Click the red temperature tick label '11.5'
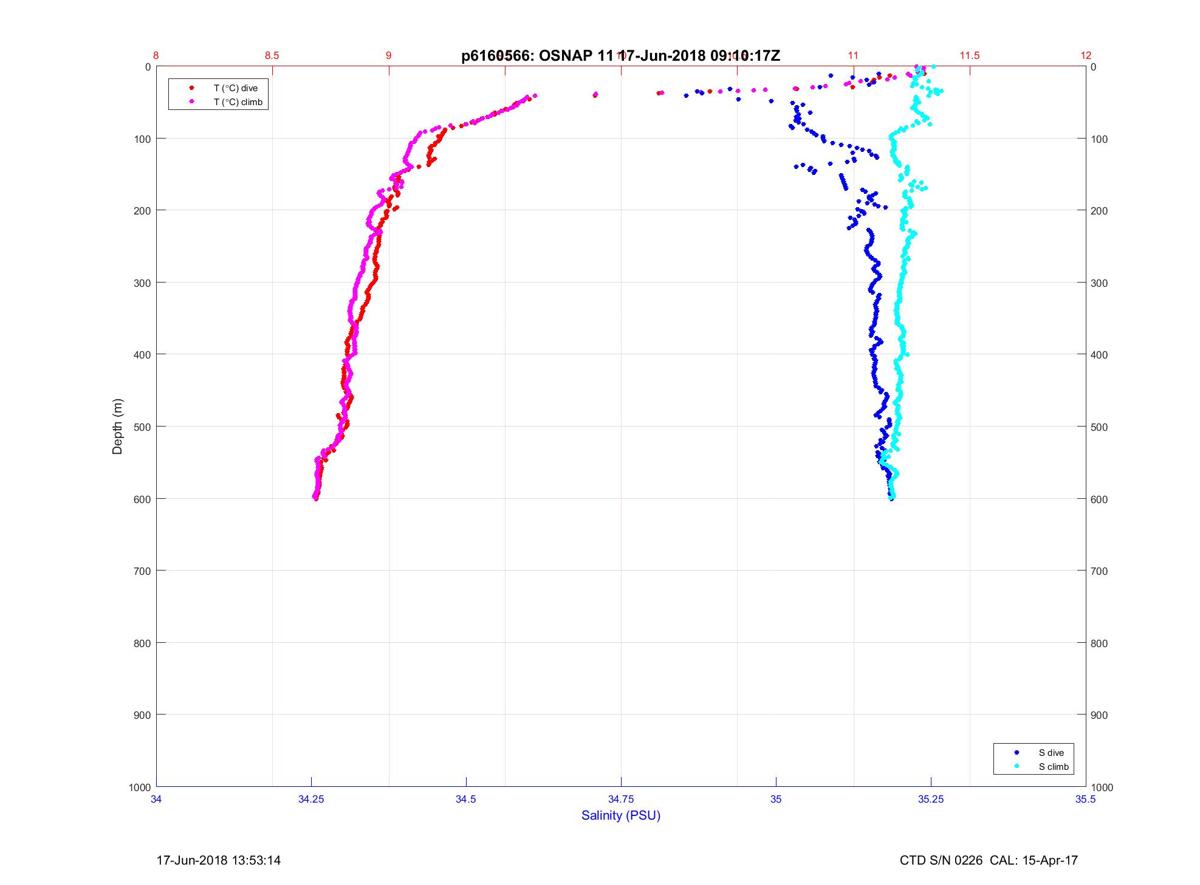The height and width of the screenshot is (885, 1200). (969, 56)
